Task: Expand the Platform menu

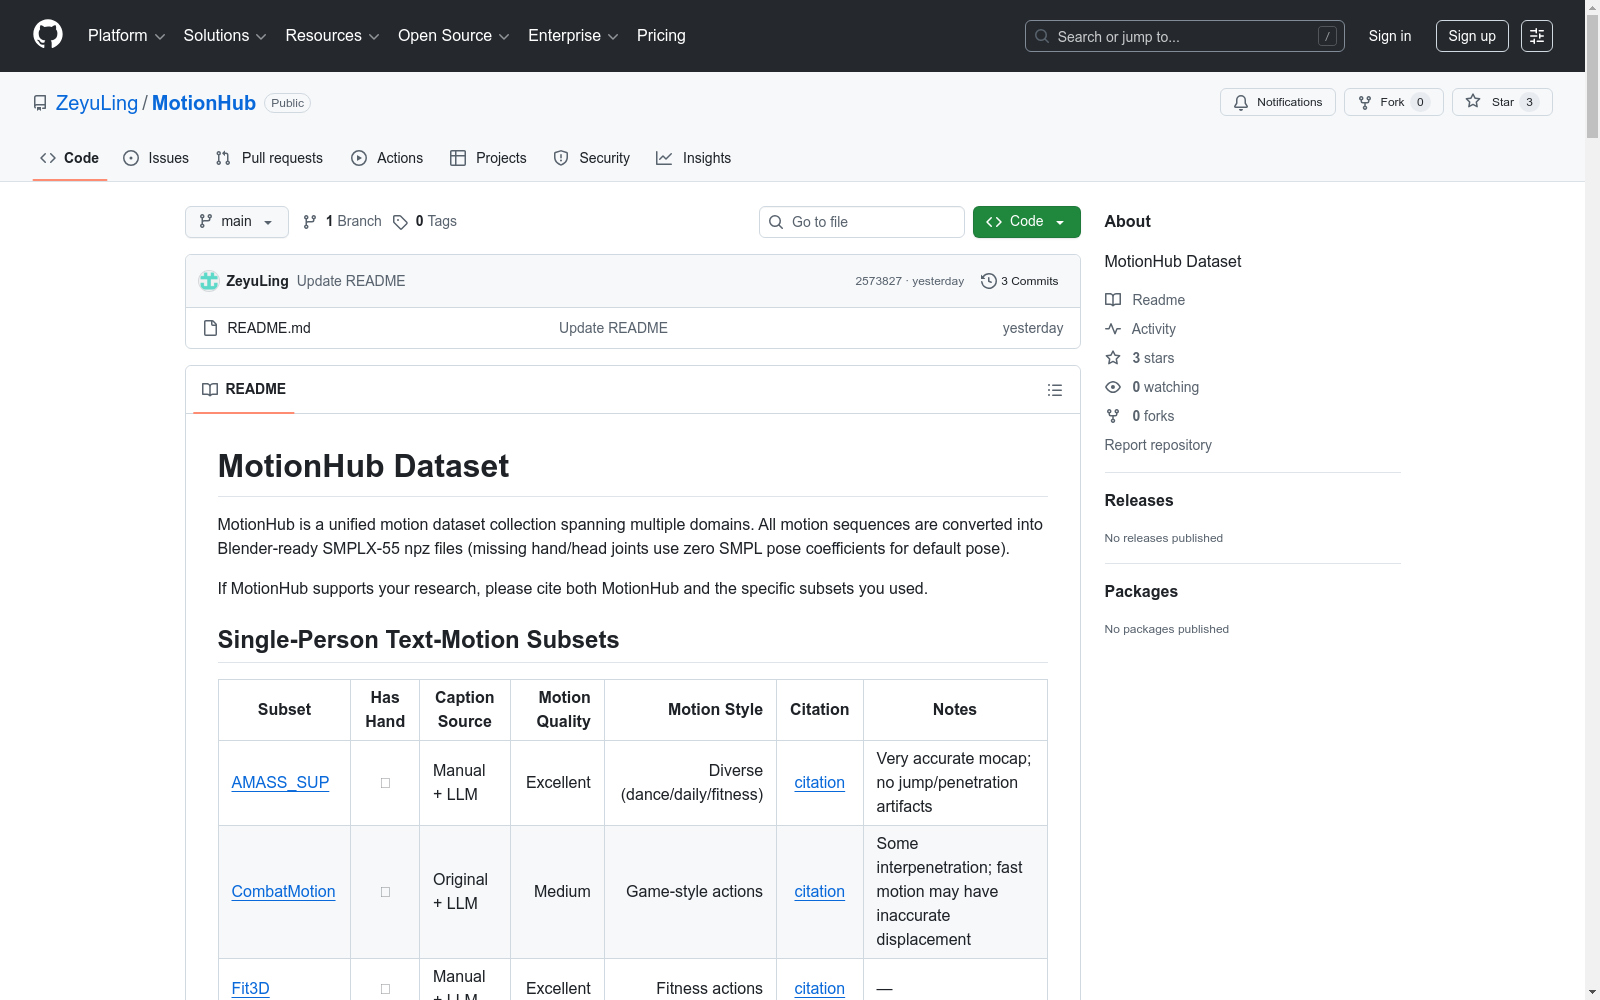Action: (126, 36)
